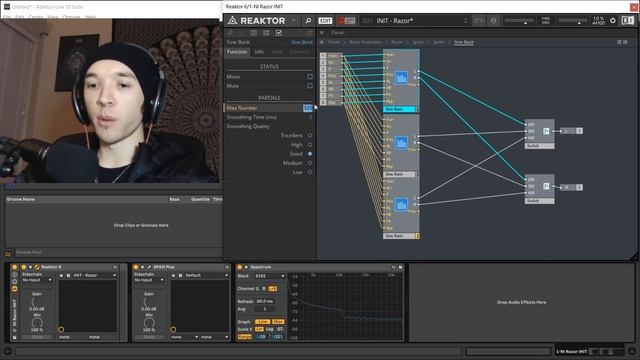Click the top Sine Bank module icon
Screen dimensions: 640x360
pyautogui.click(x=401, y=78)
